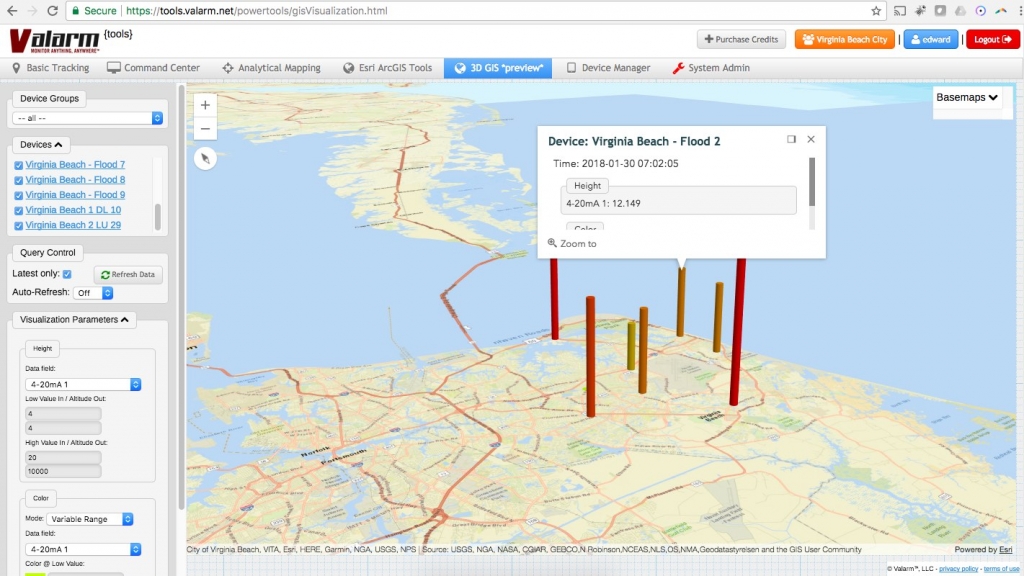The height and width of the screenshot is (576, 1024).
Task: Click High Value In field showing 20
Action: point(63,457)
